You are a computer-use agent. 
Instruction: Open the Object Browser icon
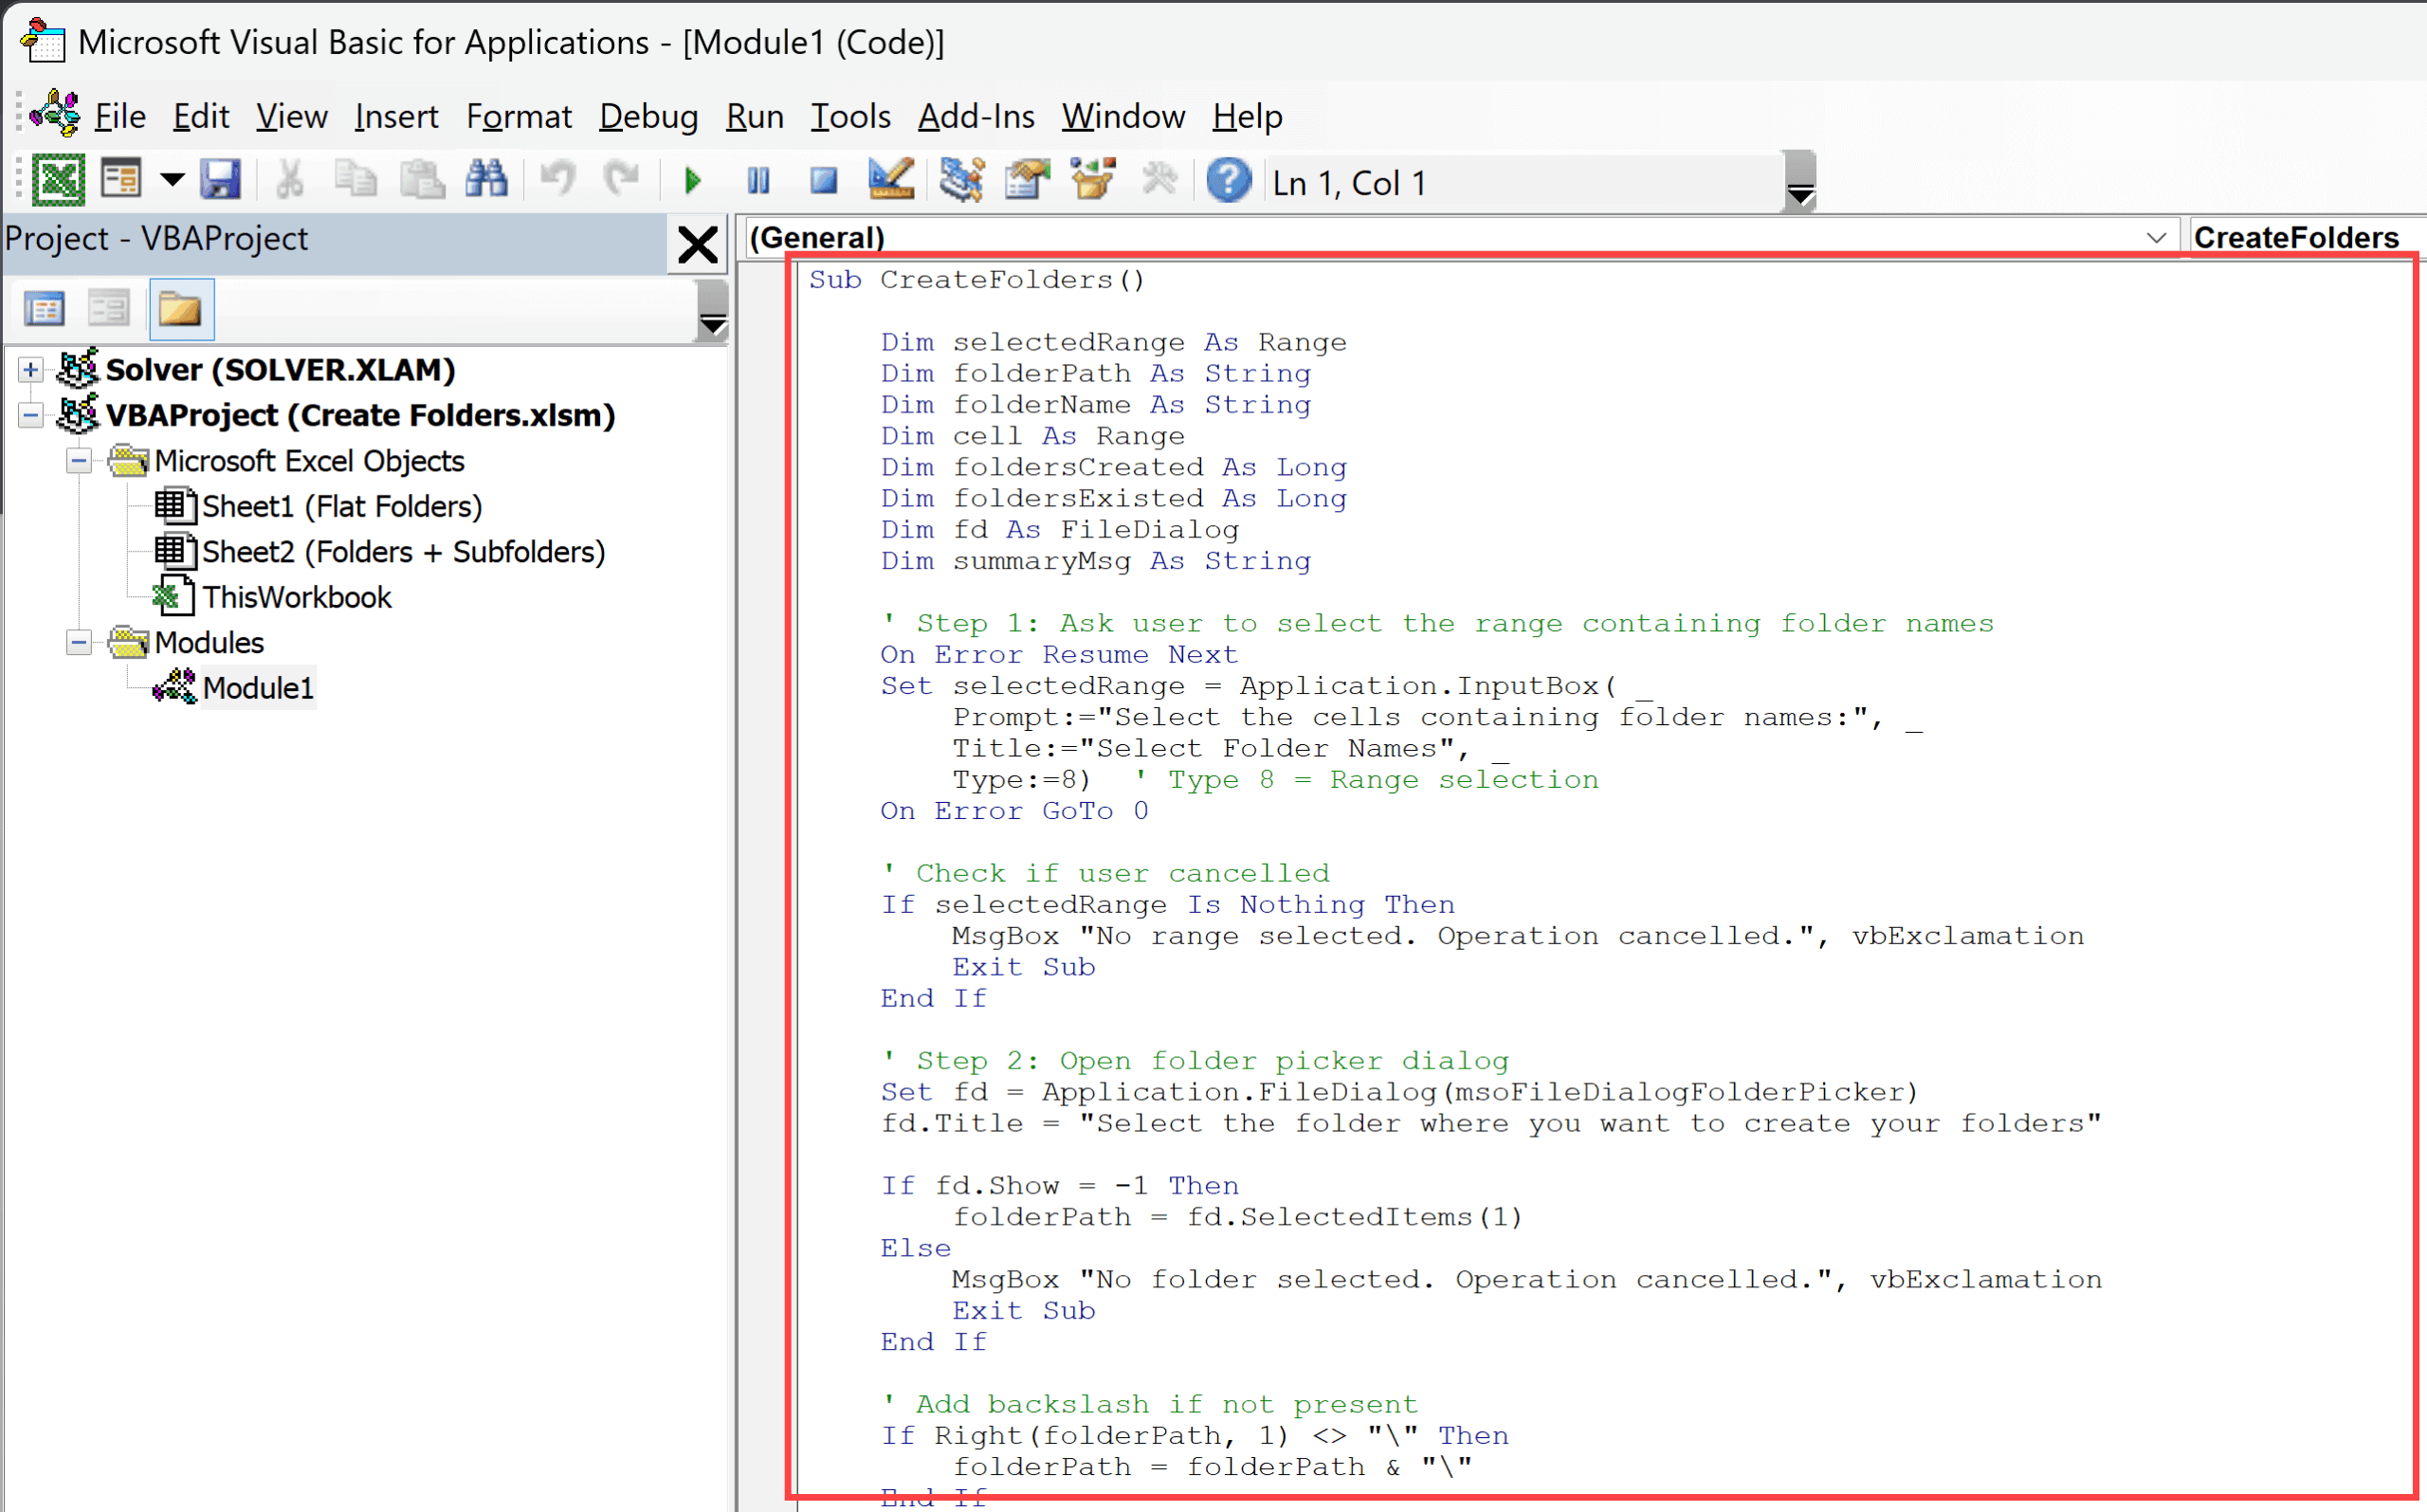pyautogui.click(x=1092, y=181)
